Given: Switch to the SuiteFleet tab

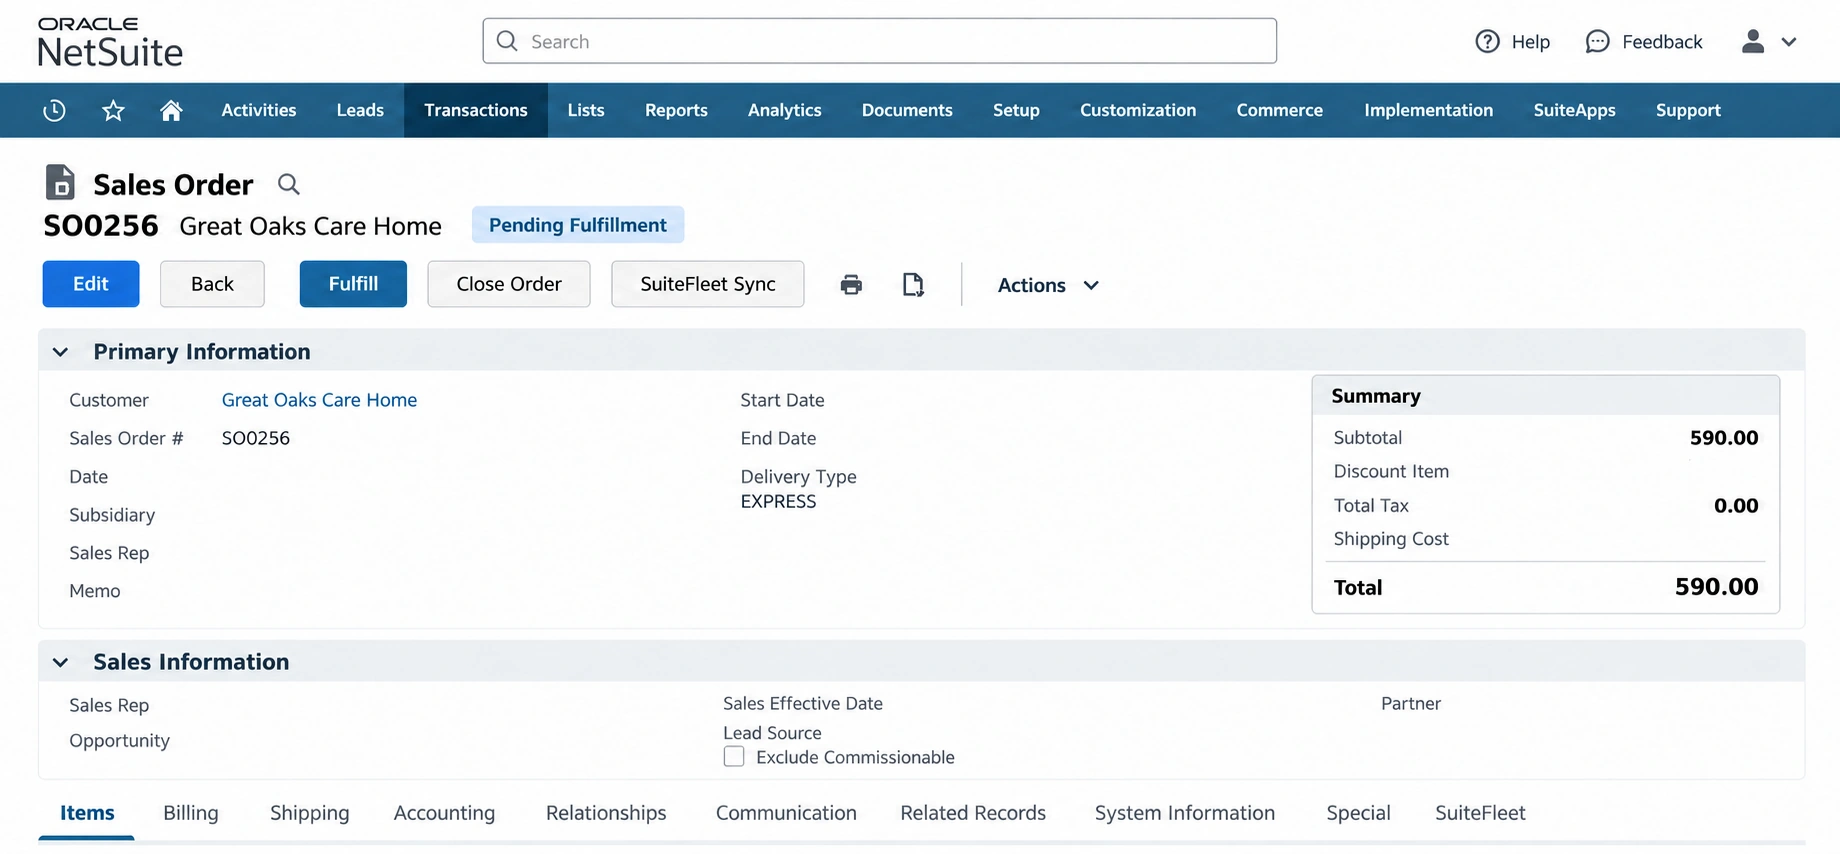Looking at the screenshot, I should (x=1480, y=813).
